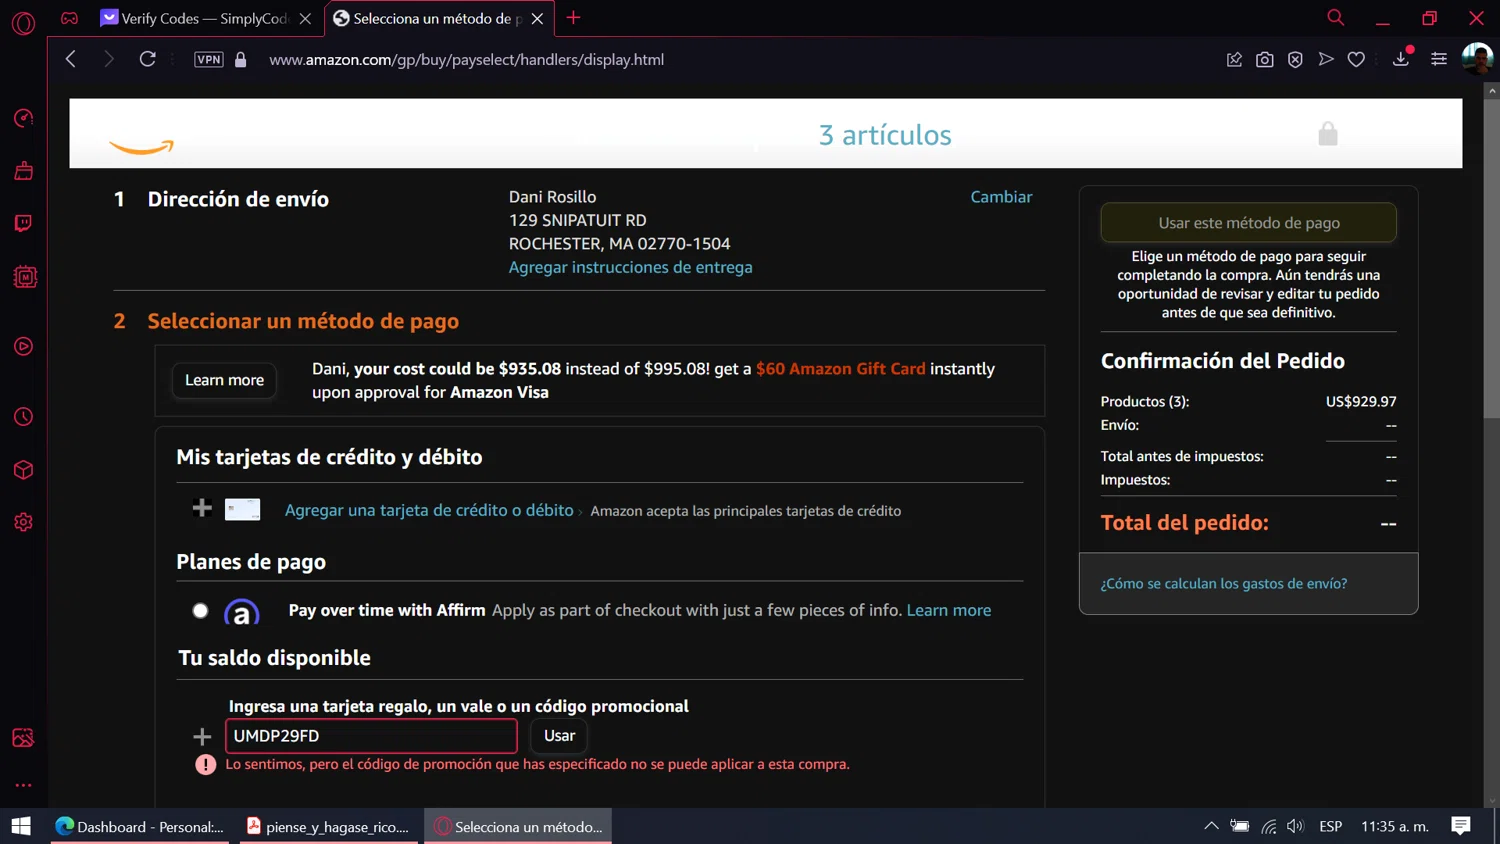Switch ESP keyboard language indicator
Screen dimensions: 1500x844
pyautogui.click(x=1330, y=826)
